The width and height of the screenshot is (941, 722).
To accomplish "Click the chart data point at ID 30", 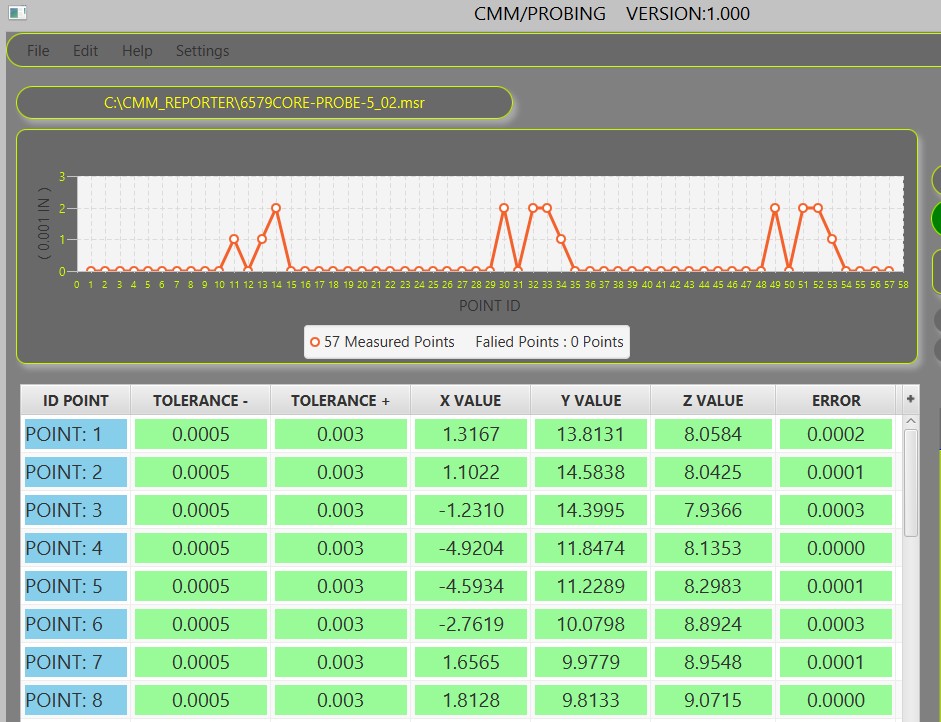I will 504,208.
